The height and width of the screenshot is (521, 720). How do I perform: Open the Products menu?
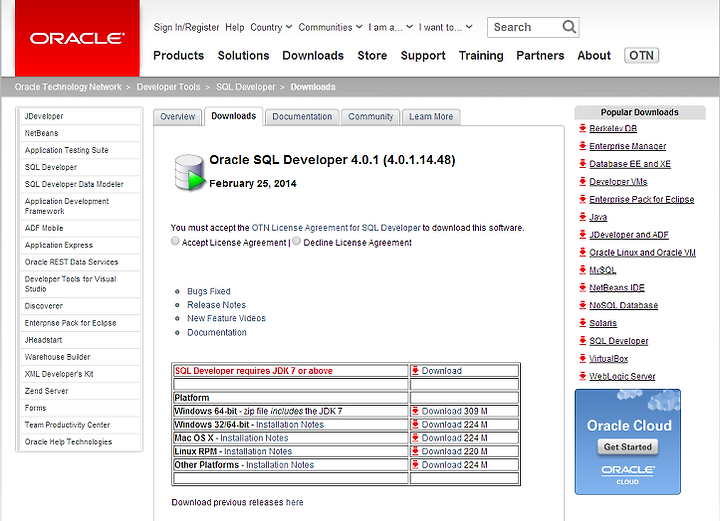tap(179, 56)
